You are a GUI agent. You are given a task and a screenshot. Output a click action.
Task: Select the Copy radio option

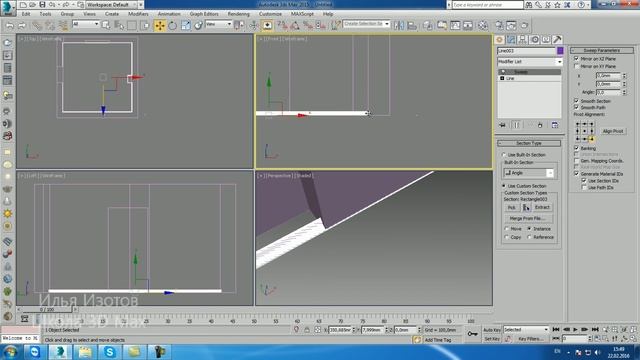[x=507, y=237]
